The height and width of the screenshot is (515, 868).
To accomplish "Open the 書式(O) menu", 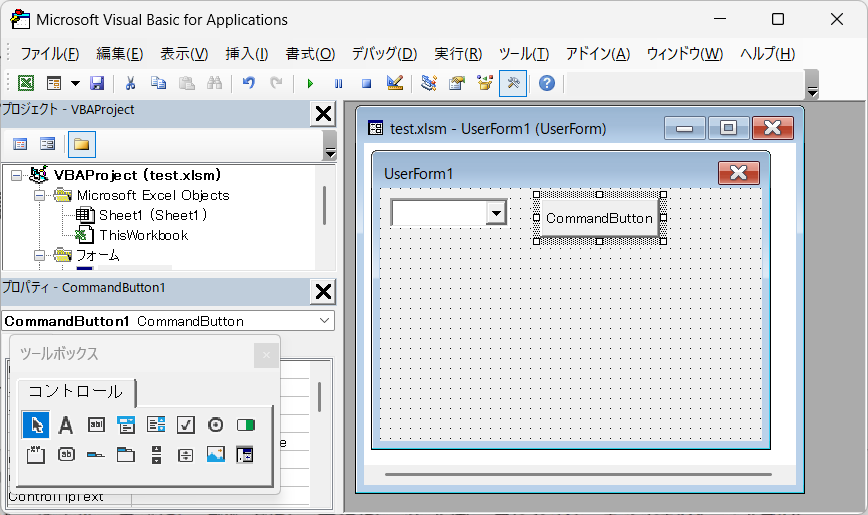I will (x=311, y=54).
